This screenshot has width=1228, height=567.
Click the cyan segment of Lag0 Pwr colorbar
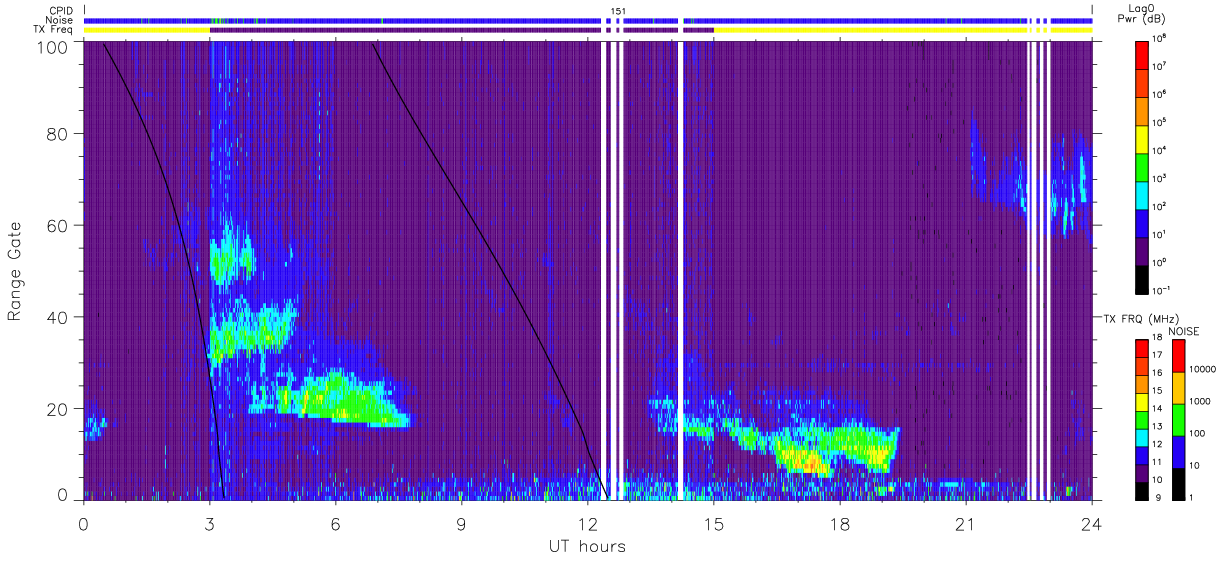pyautogui.click(x=1142, y=194)
